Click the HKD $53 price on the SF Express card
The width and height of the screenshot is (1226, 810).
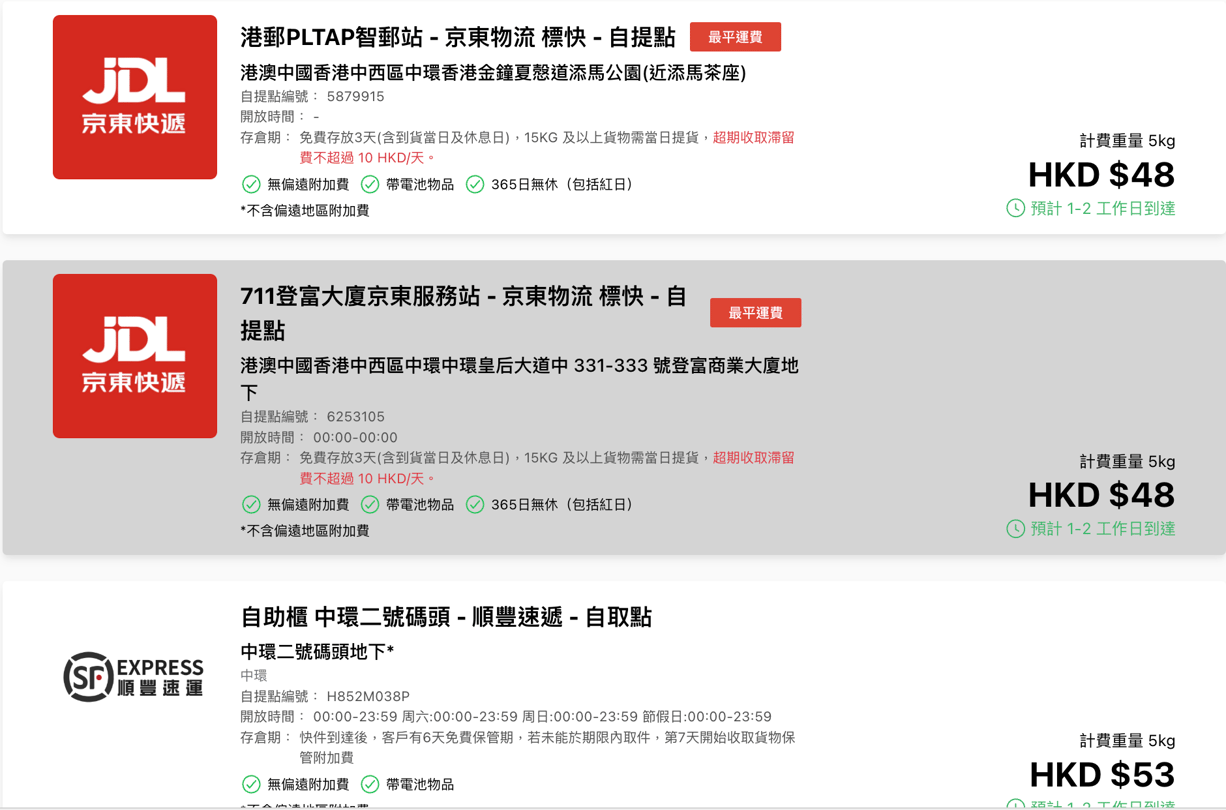pyautogui.click(x=1101, y=775)
